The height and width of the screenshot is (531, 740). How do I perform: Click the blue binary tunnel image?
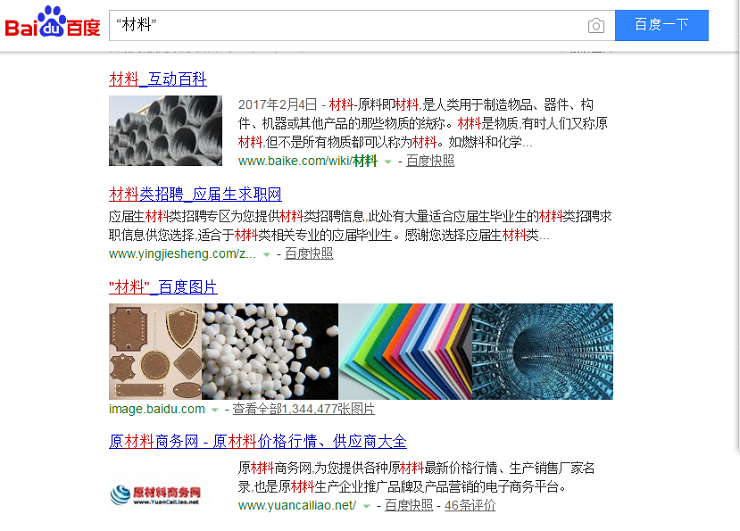click(543, 352)
